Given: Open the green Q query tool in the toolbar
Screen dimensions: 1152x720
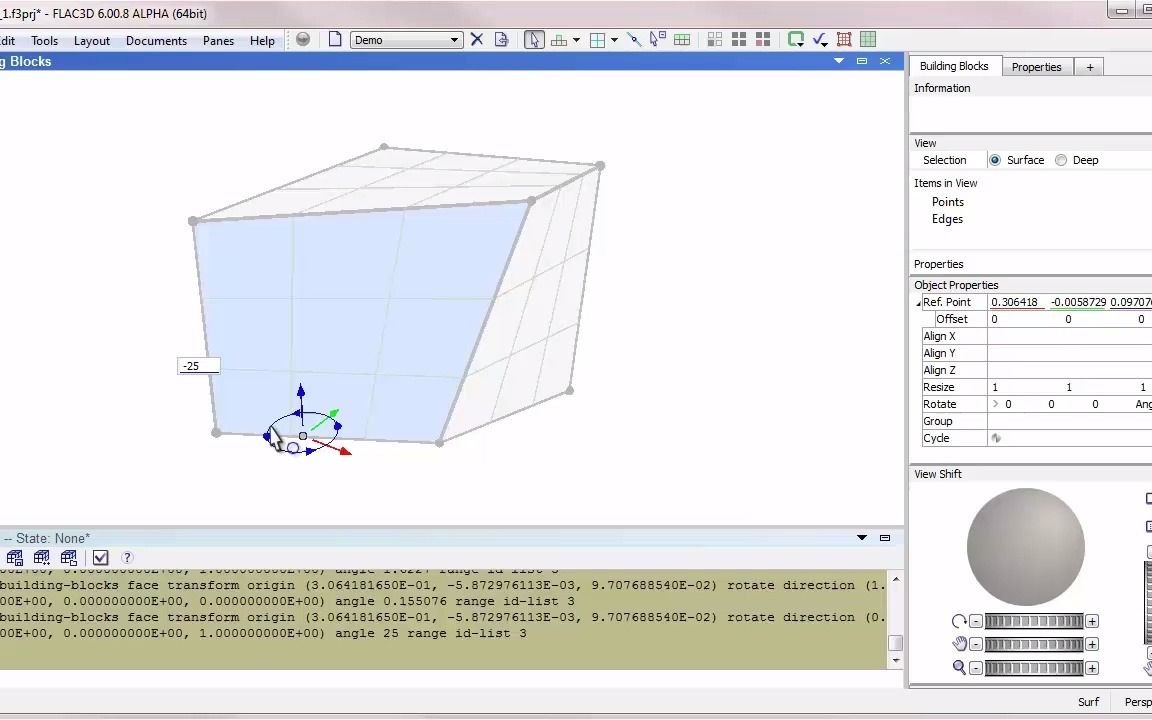Looking at the screenshot, I should 795,39.
